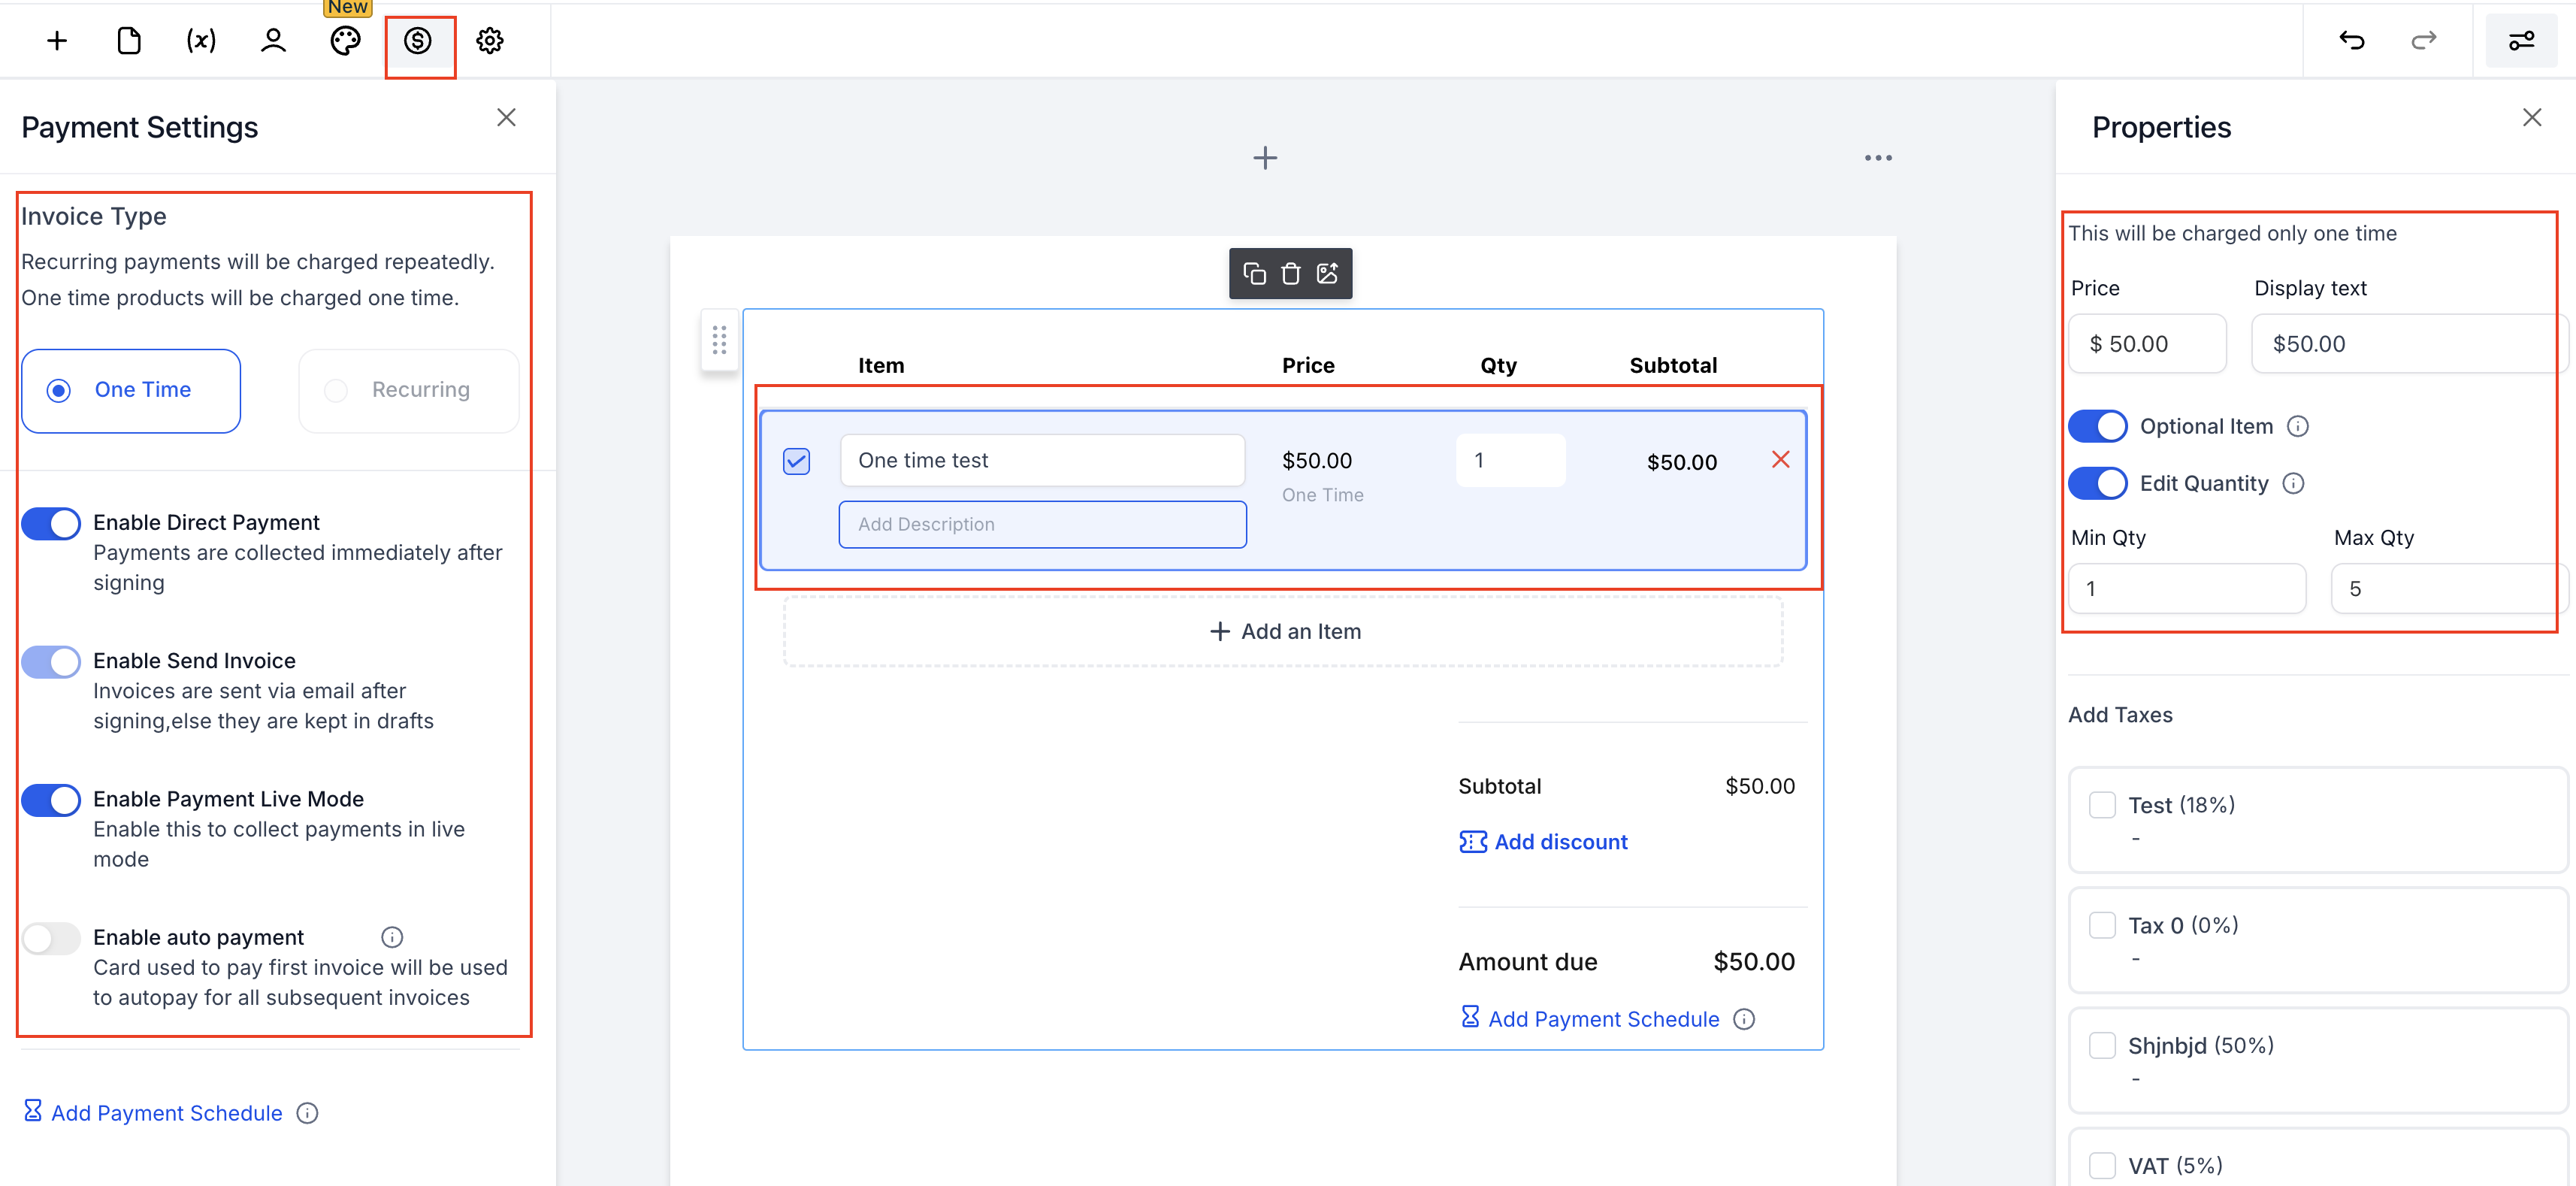Click the Add Description field
Viewport: 2576px width, 1186px height.
click(x=1042, y=524)
